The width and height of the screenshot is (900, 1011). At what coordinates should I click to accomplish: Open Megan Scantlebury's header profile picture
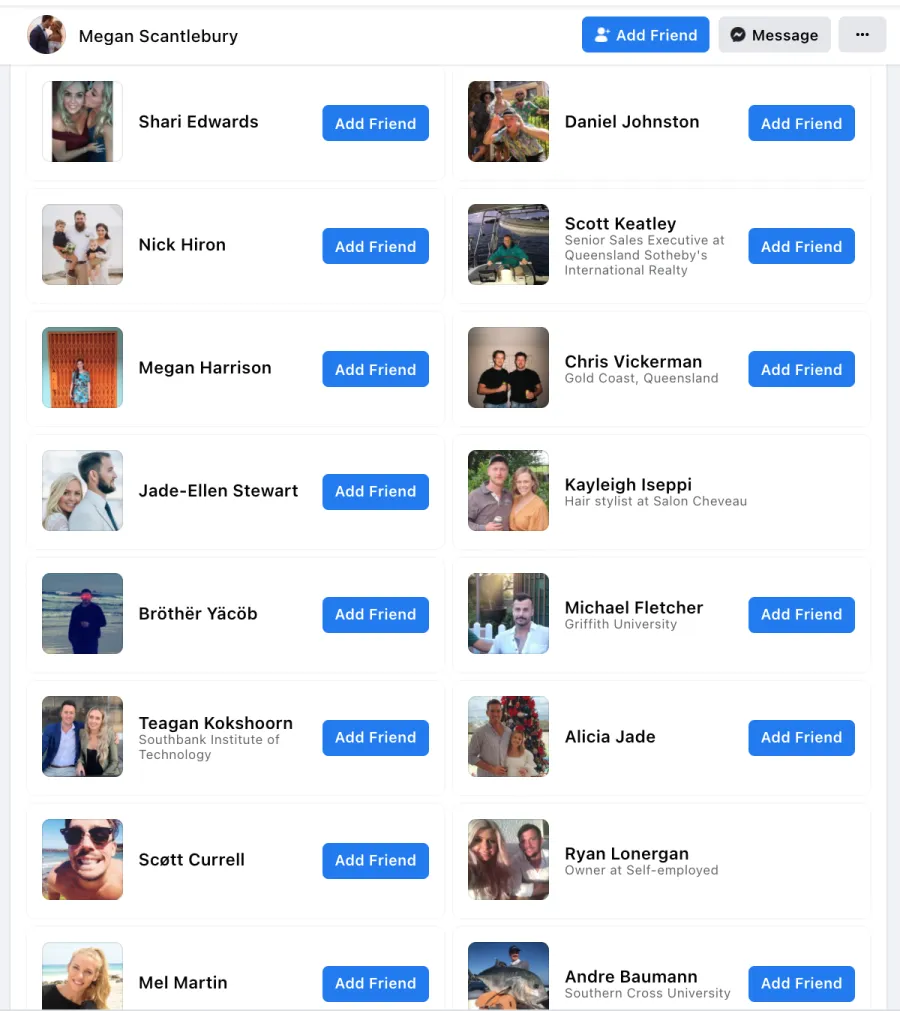[46, 35]
